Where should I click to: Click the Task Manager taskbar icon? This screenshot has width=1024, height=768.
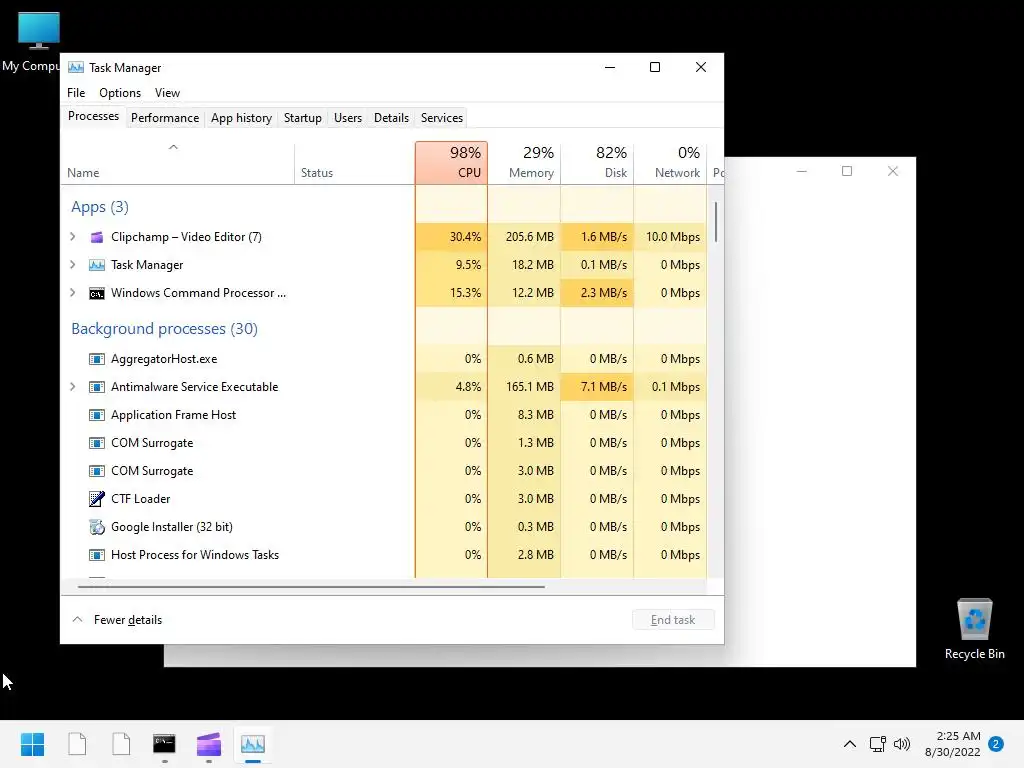(253, 744)
